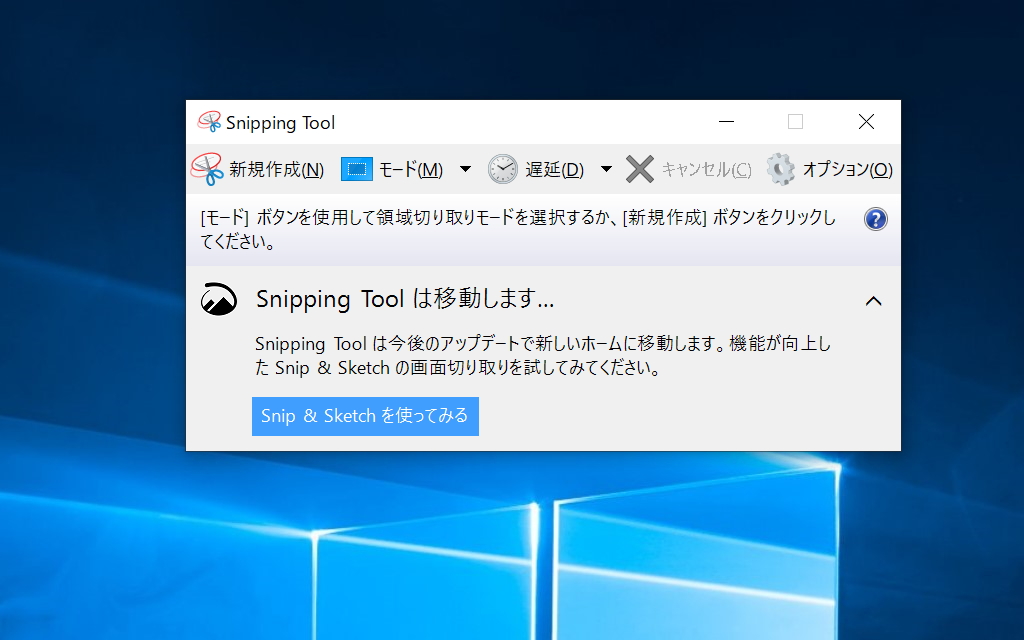Click the blue rectangle Mode icon

tap(355, 169)
